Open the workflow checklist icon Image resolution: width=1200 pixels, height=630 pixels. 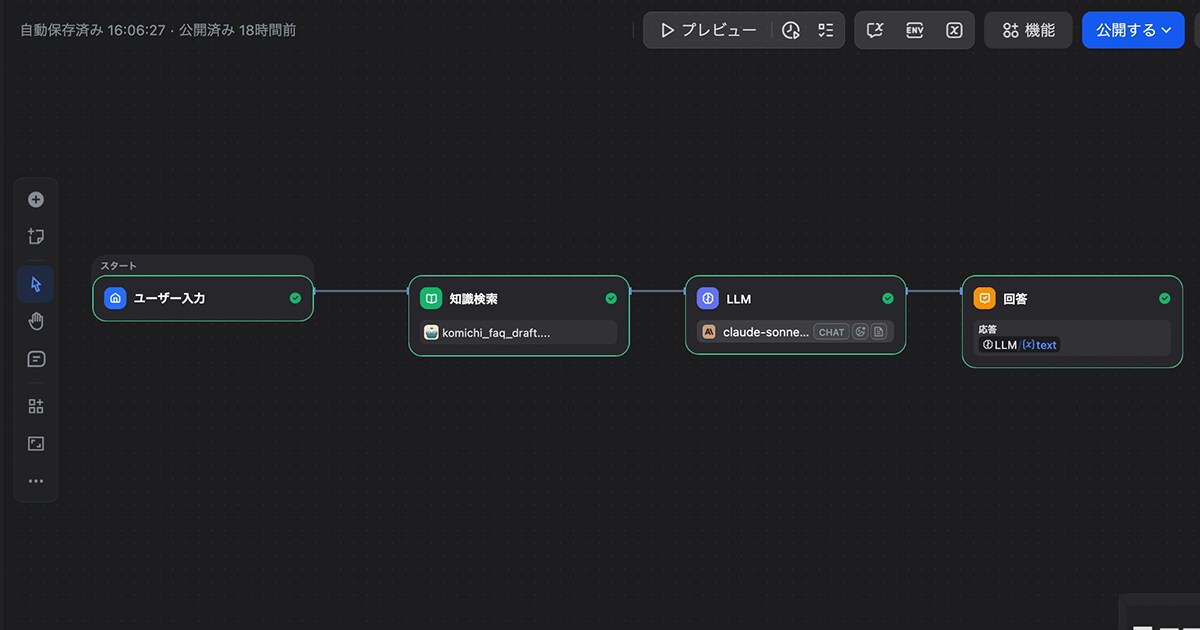826,30
